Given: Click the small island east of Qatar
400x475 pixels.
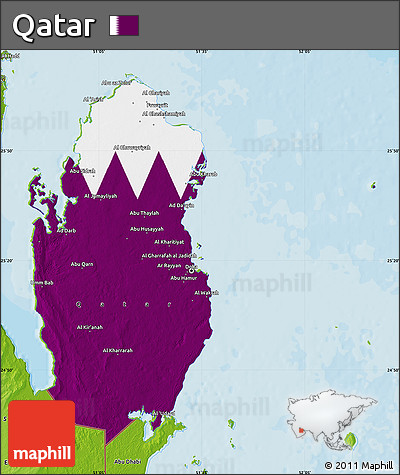Looking at the screenshot, I should tap(374, 185).
